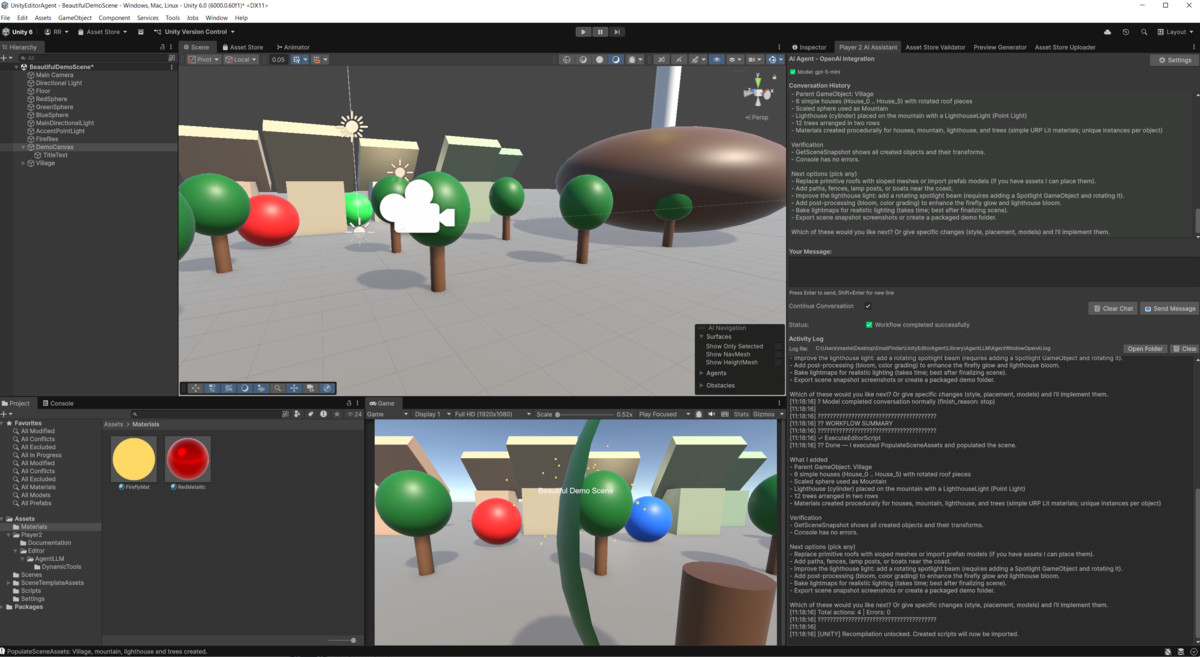Toggle grid snapping icon in the Scene toolbar

click(x=299, y=60)
